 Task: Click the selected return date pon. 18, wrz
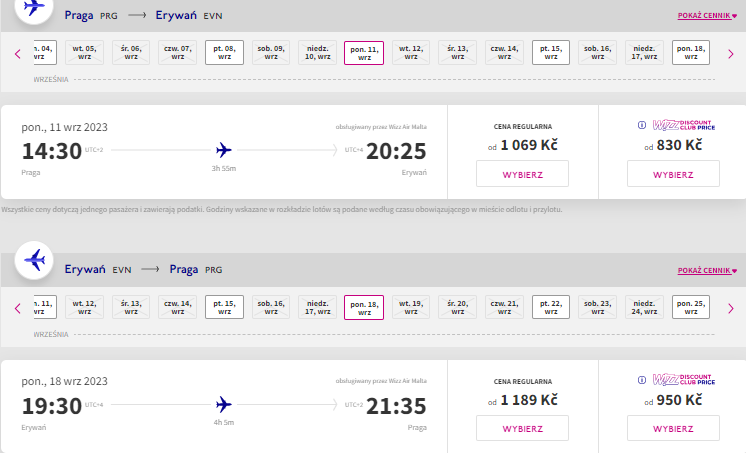pyautogui.click(x=364, y=307)
